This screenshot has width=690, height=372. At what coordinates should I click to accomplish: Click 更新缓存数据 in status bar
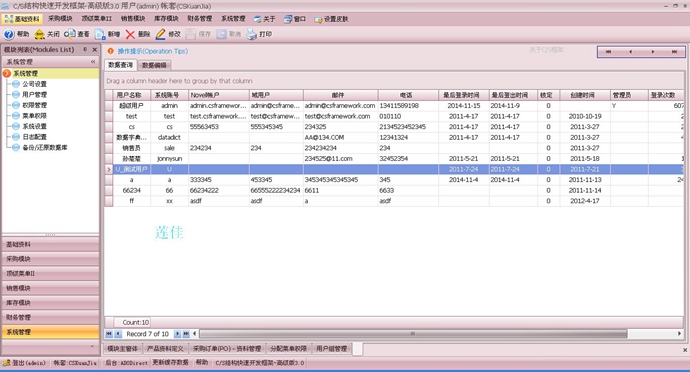pos(170,362)
